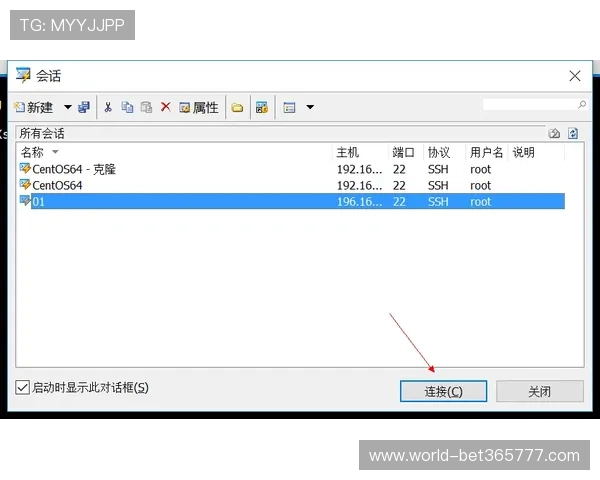Click the session icon of 01 row
Viewport: 600px width, 480px height.
(25, 201)
